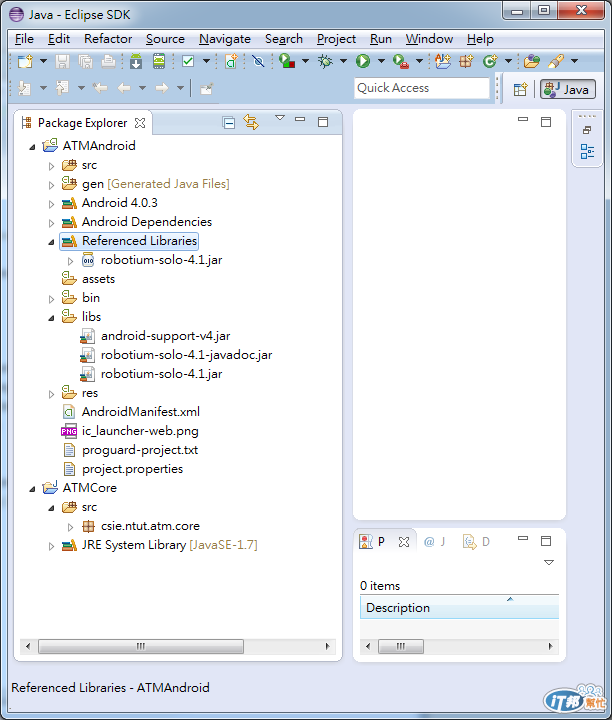Toggle Link with Editor in Package Explorer
The width and height of the screenshot is (612, 720).
tap(251, 122)
